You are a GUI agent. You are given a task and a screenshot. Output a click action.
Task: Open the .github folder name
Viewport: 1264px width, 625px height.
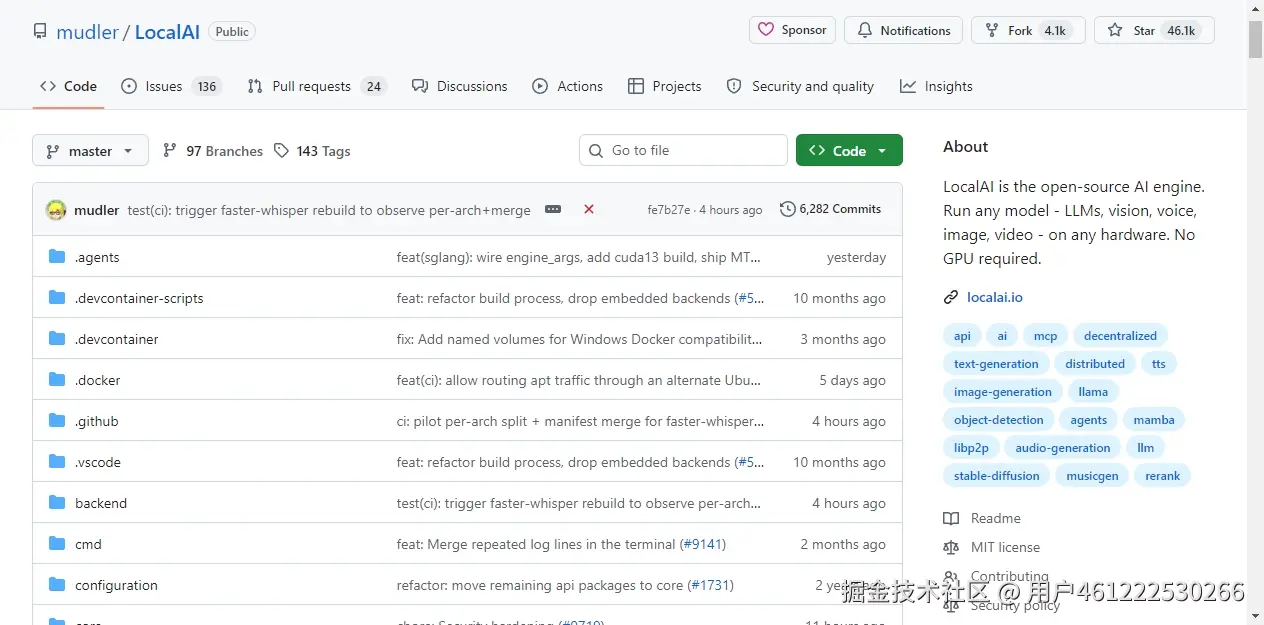point(97,421)
